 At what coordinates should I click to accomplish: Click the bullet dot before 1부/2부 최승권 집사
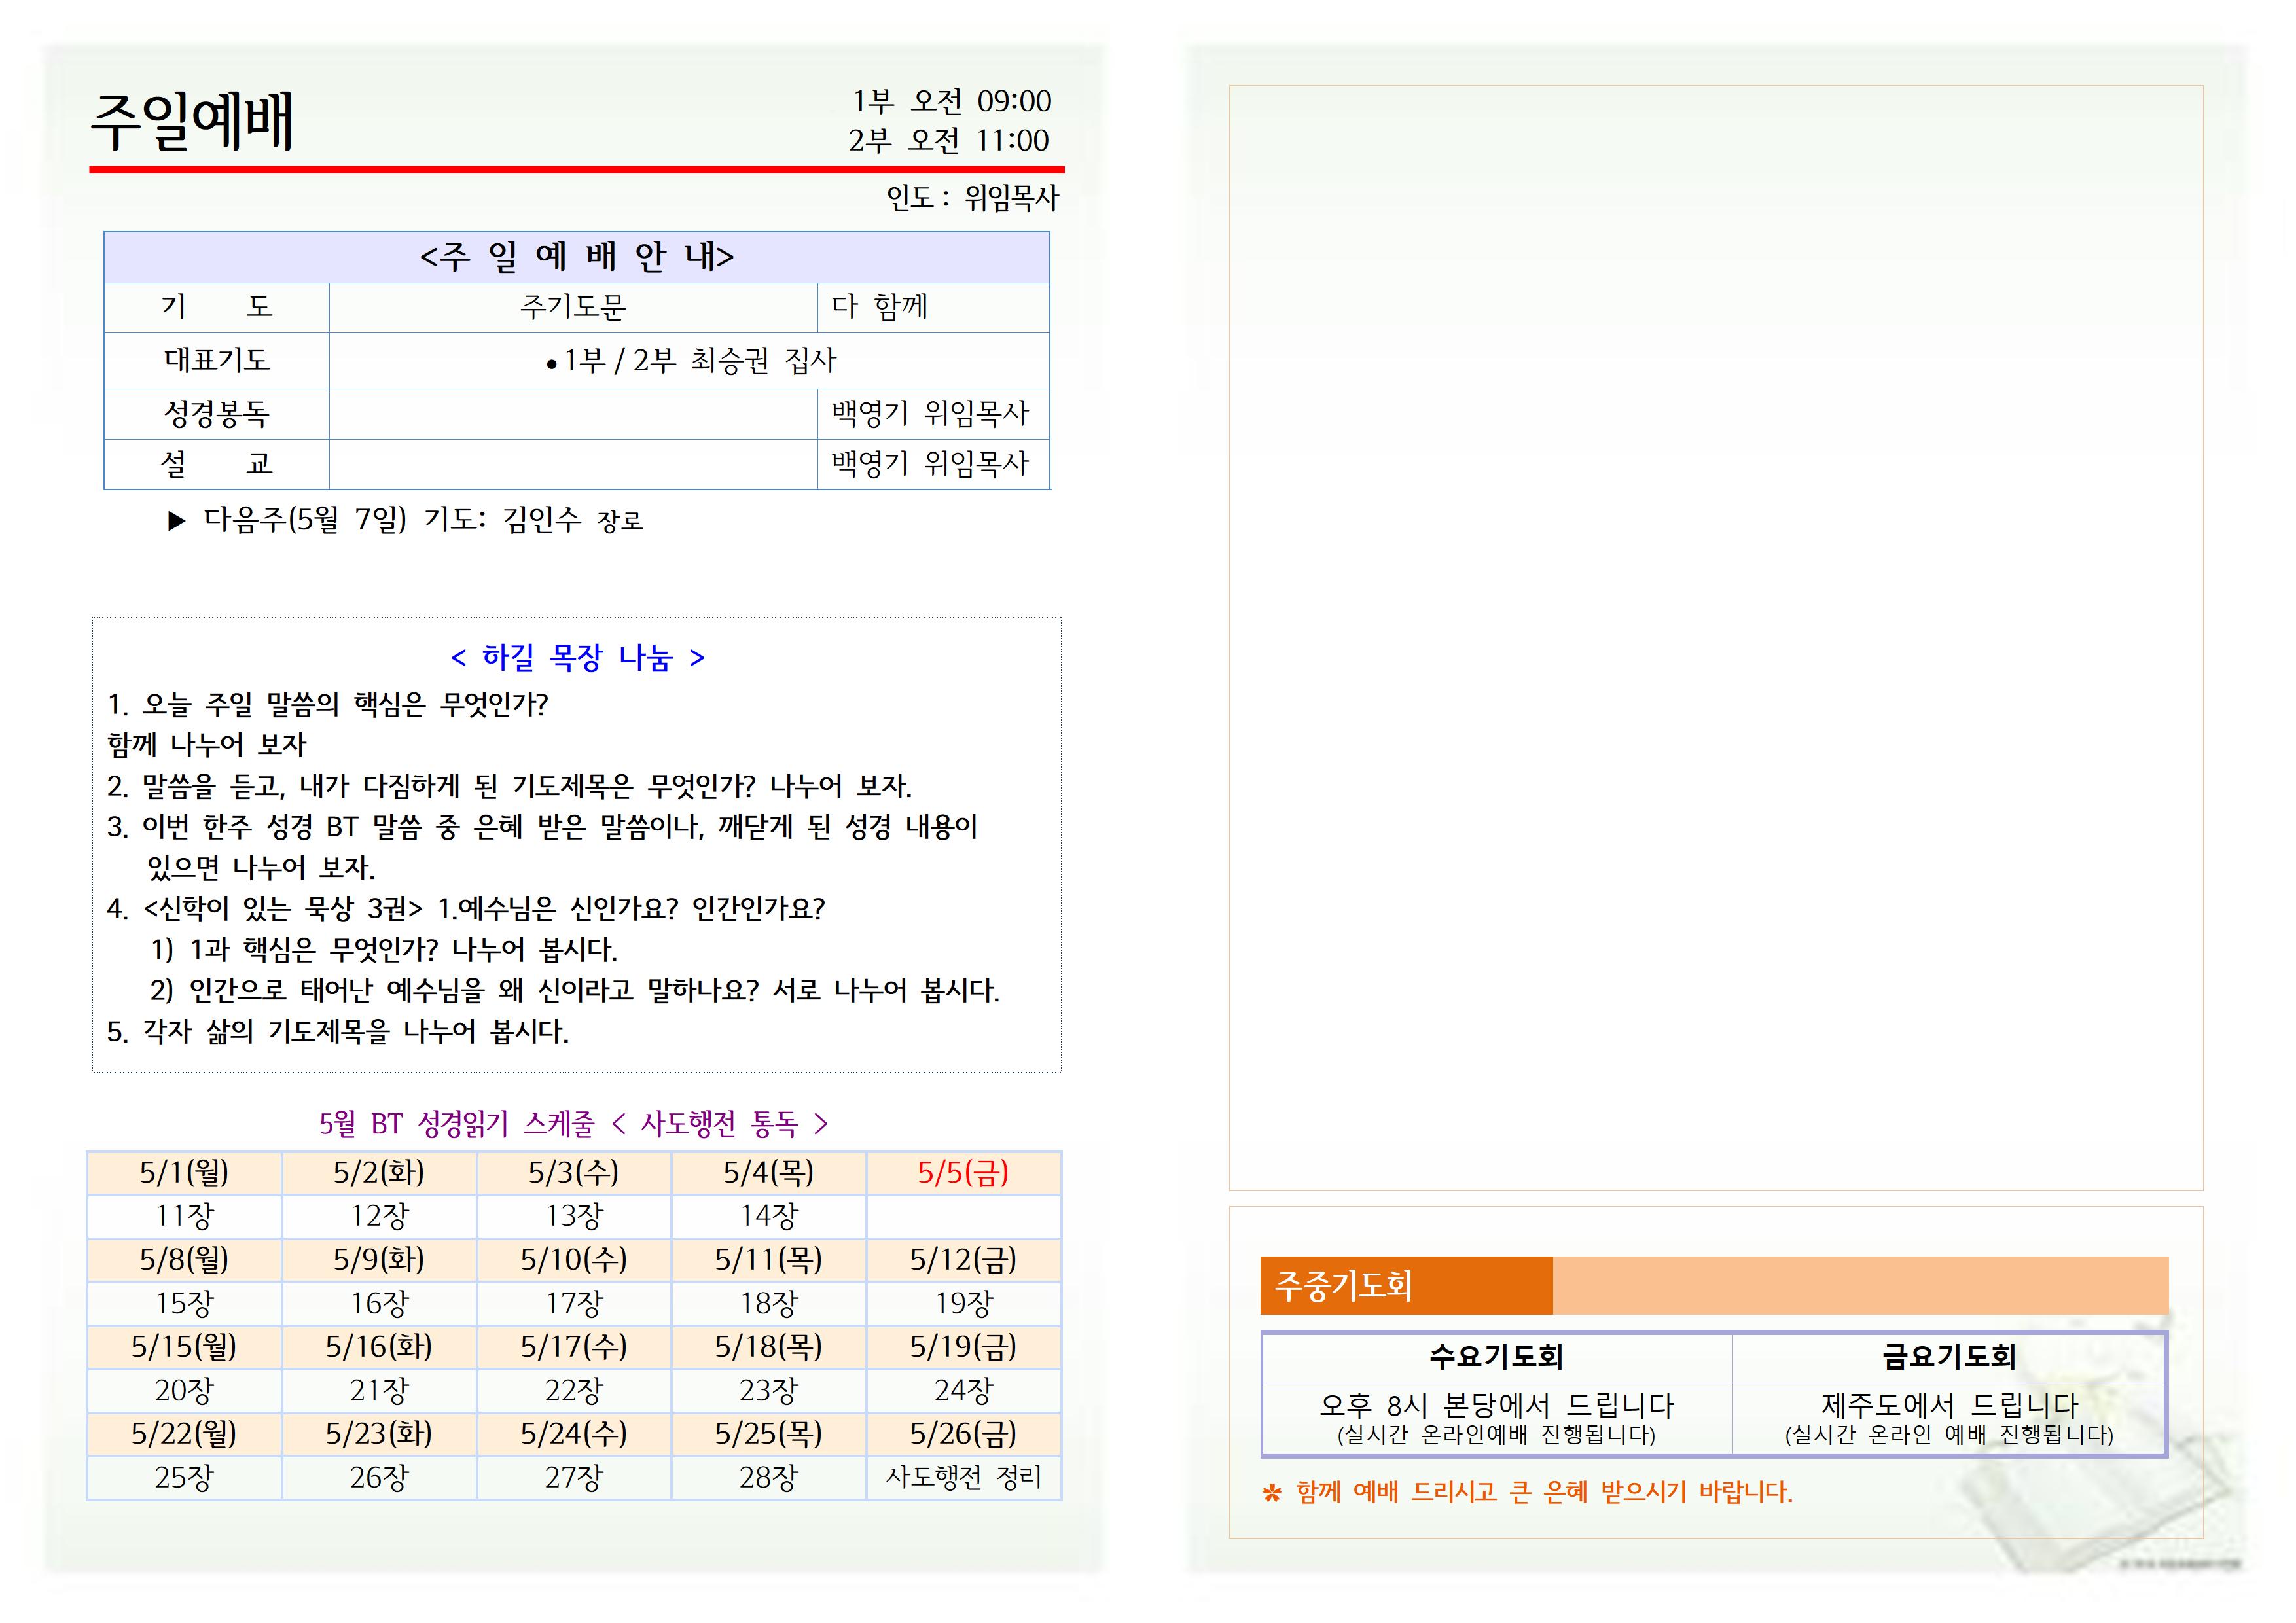pos(551,365)
